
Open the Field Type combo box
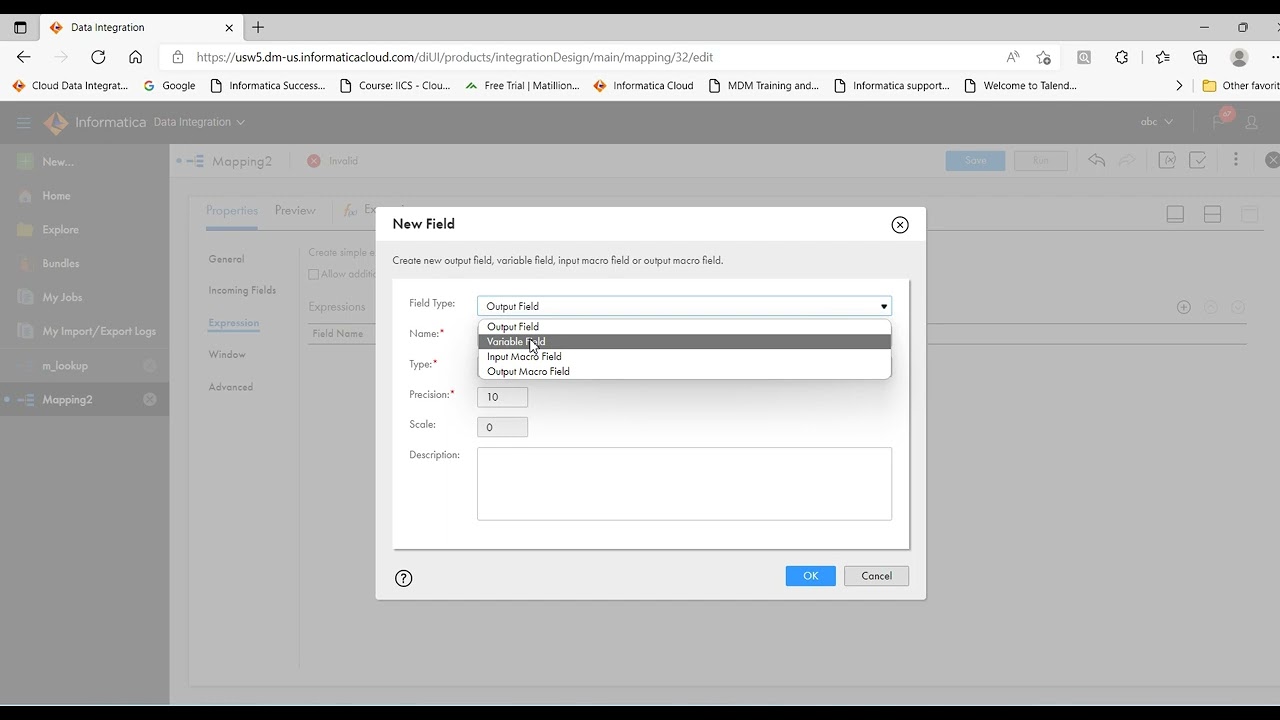[684, 306]
